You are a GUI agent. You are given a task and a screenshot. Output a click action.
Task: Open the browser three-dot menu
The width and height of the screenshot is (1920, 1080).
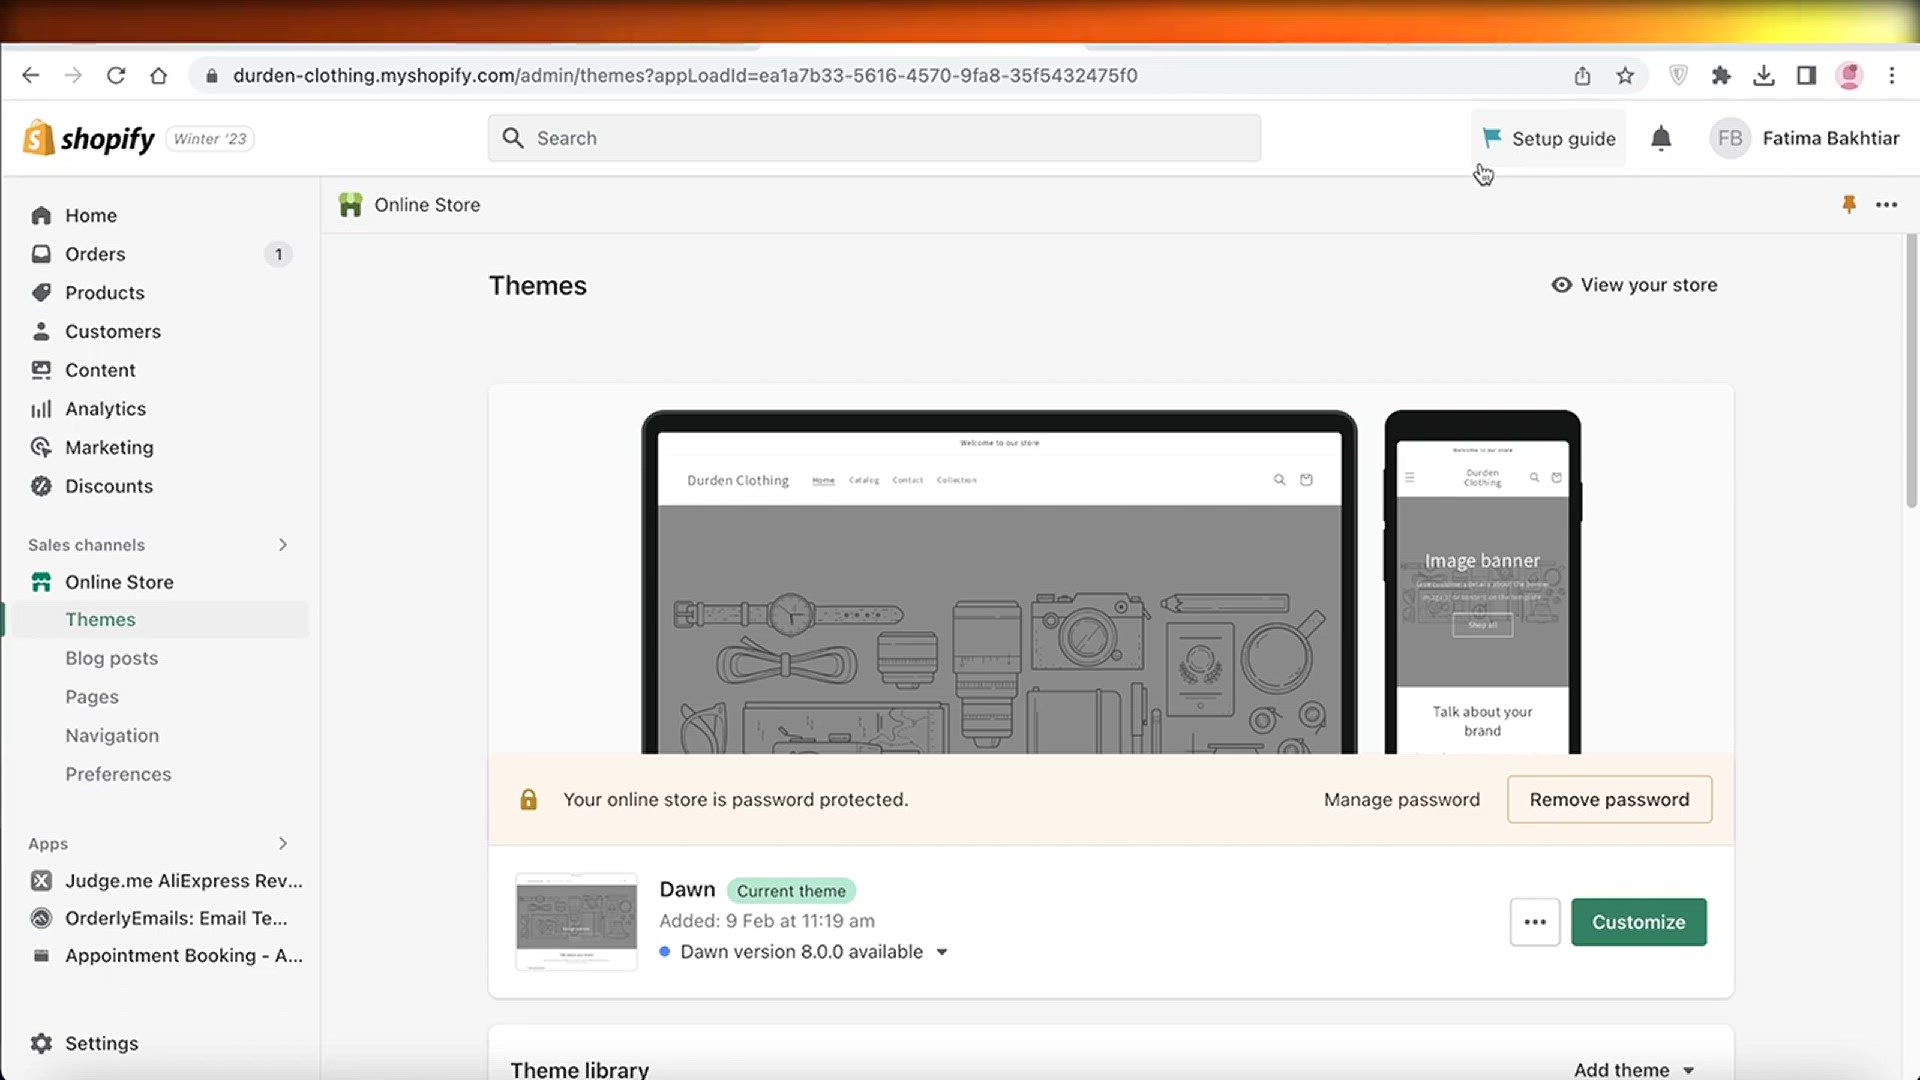tap(1891, 75)
